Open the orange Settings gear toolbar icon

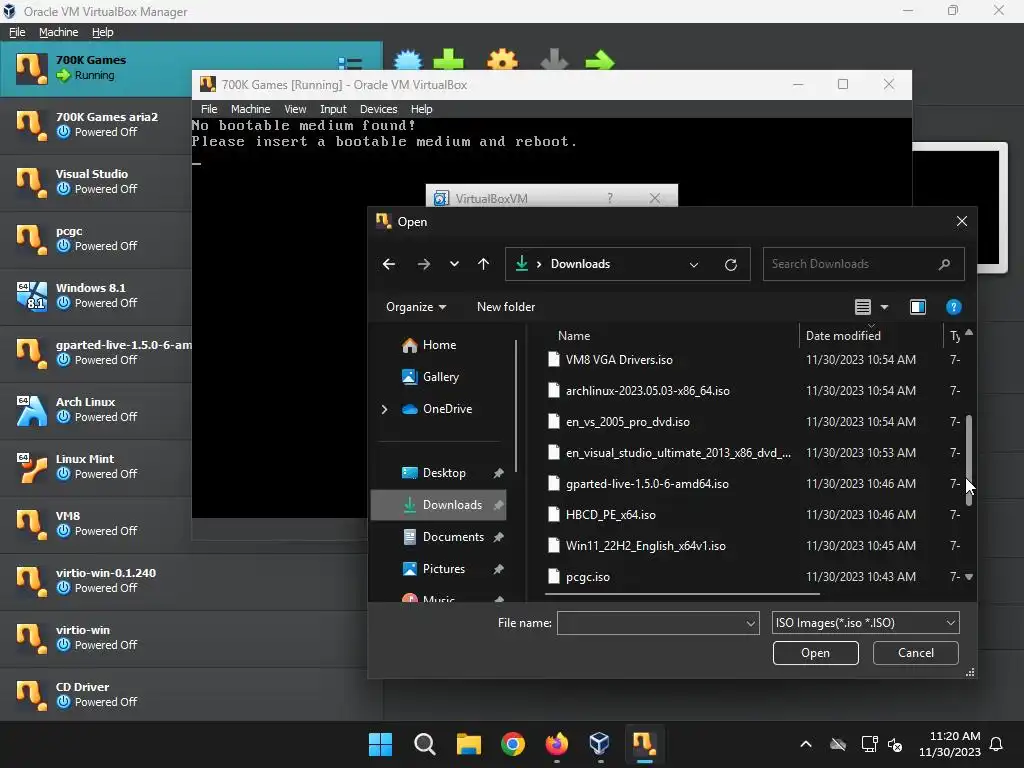click(x=502, y=60)
